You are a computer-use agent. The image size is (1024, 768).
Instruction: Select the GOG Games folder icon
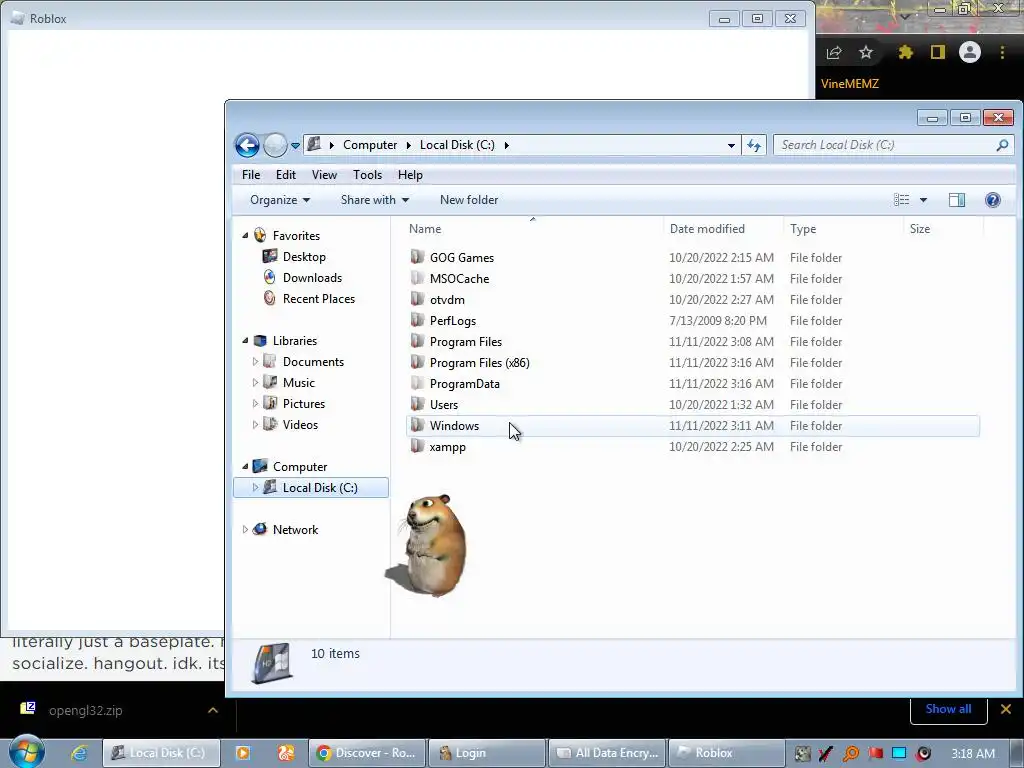point(417,257)
